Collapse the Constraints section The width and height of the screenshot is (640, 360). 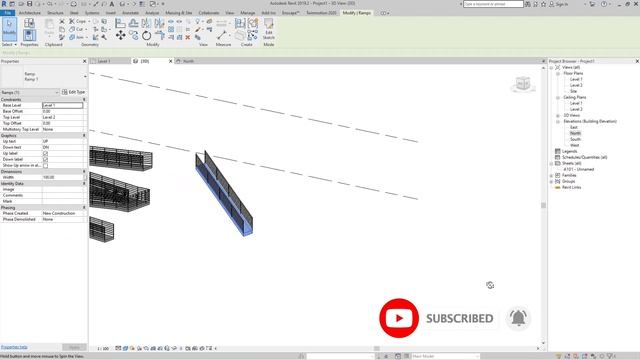point(84,100)
